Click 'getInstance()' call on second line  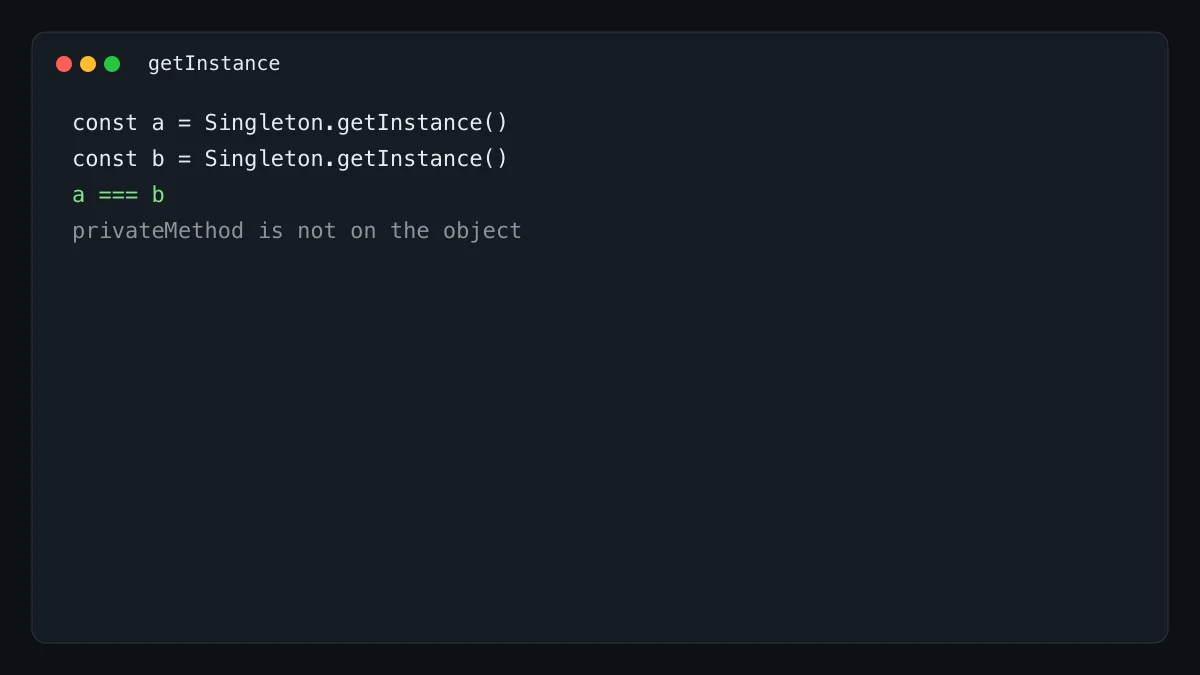[x=423, y=159]
